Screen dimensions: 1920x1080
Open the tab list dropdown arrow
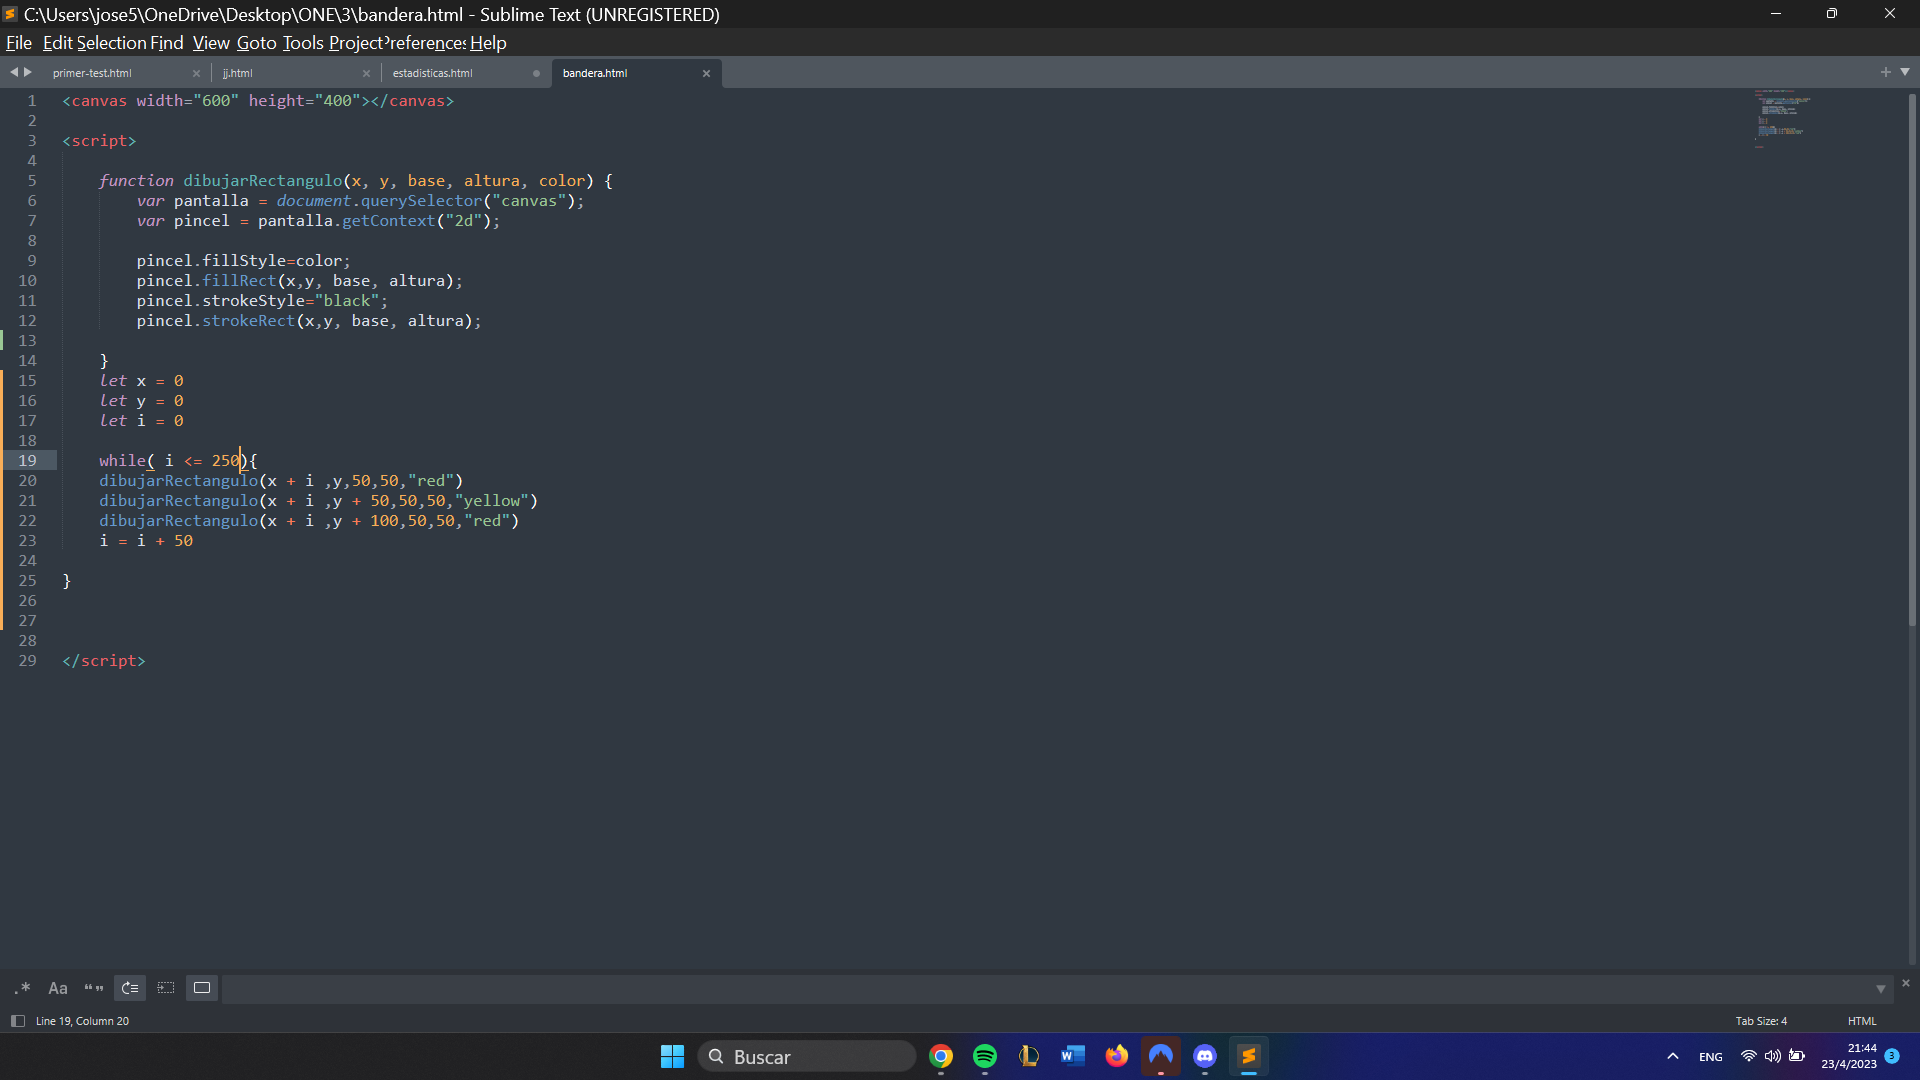[1905, 72]
